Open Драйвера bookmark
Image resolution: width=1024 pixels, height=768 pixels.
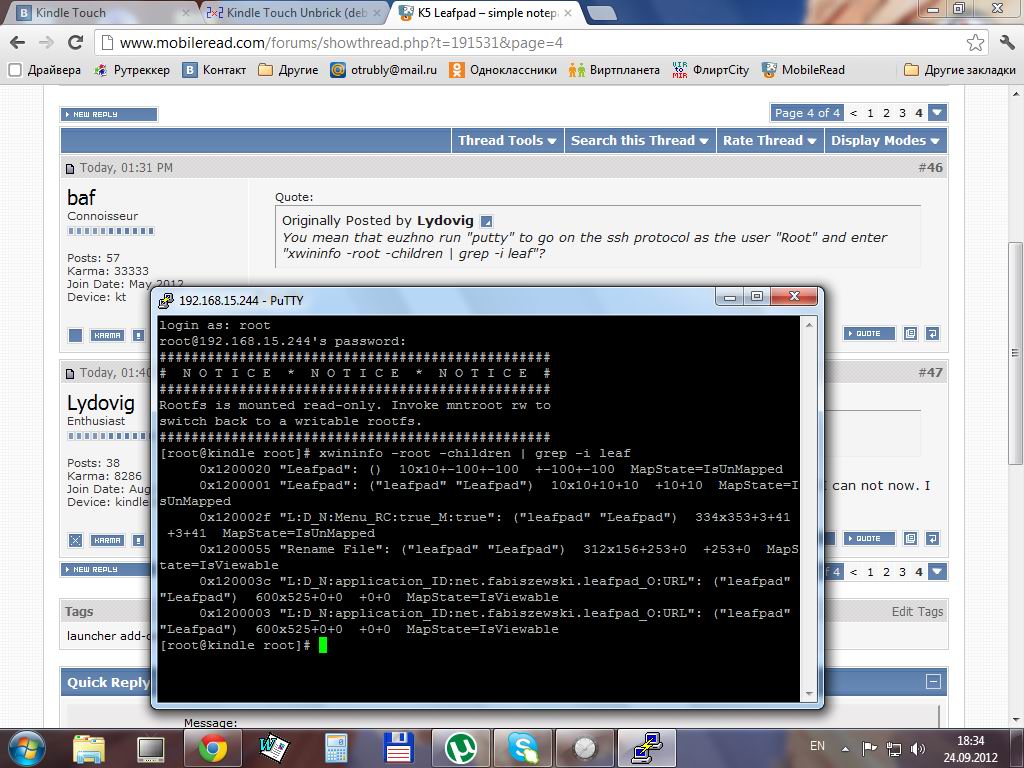pyautogui.click(x=44, y=70)
